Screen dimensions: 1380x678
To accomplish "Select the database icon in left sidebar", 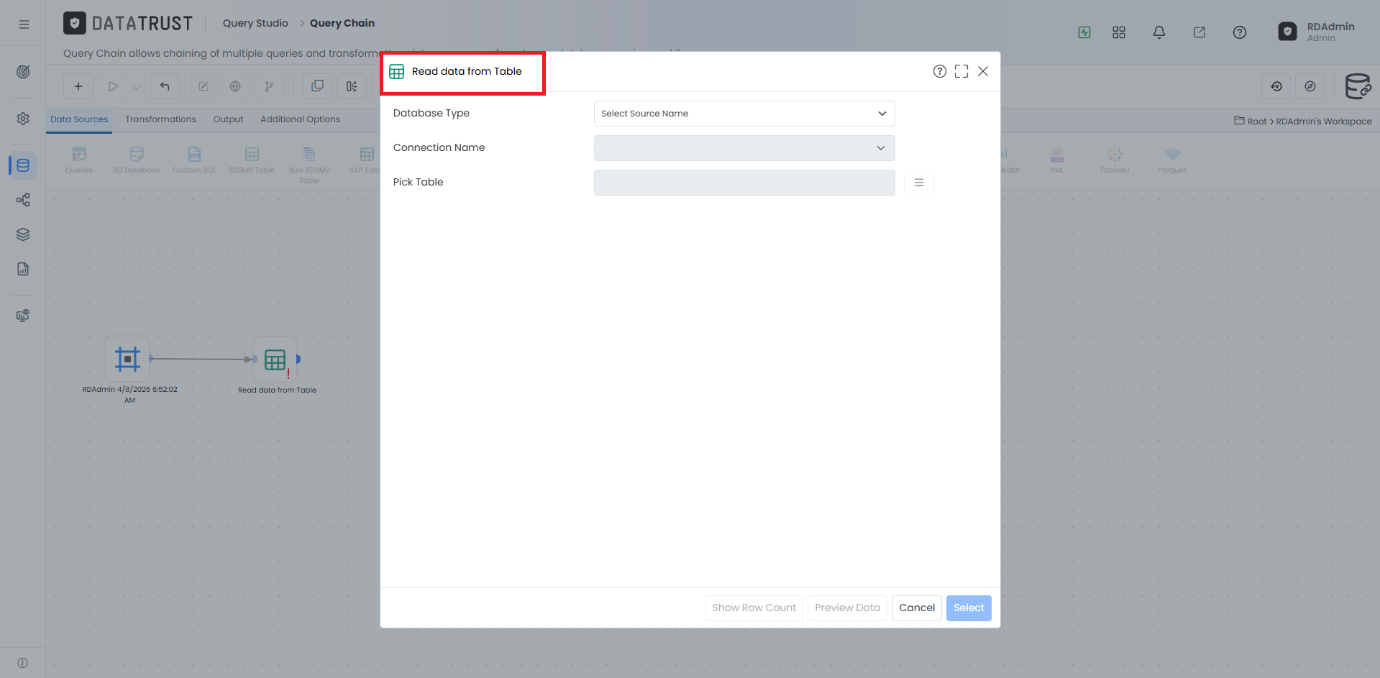I will coord(23,165).
